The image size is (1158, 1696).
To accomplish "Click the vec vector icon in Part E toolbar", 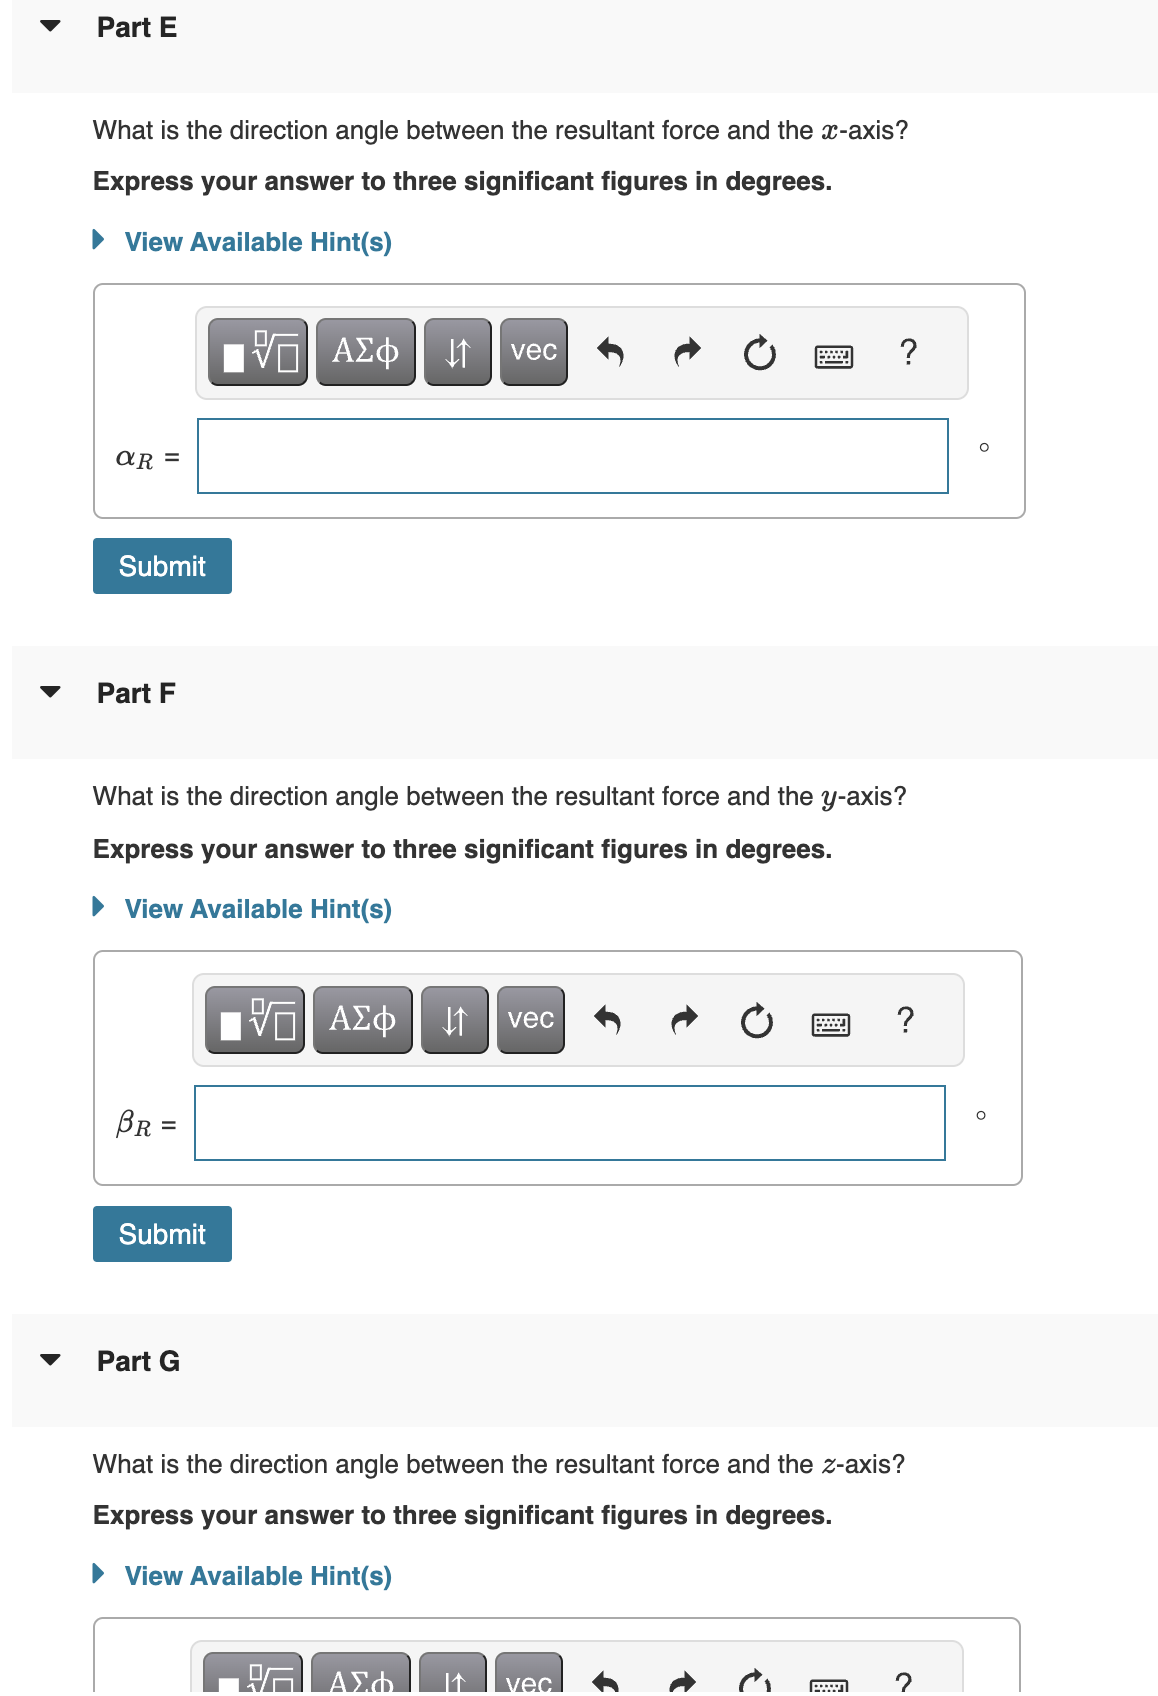I will pos(532,351).
